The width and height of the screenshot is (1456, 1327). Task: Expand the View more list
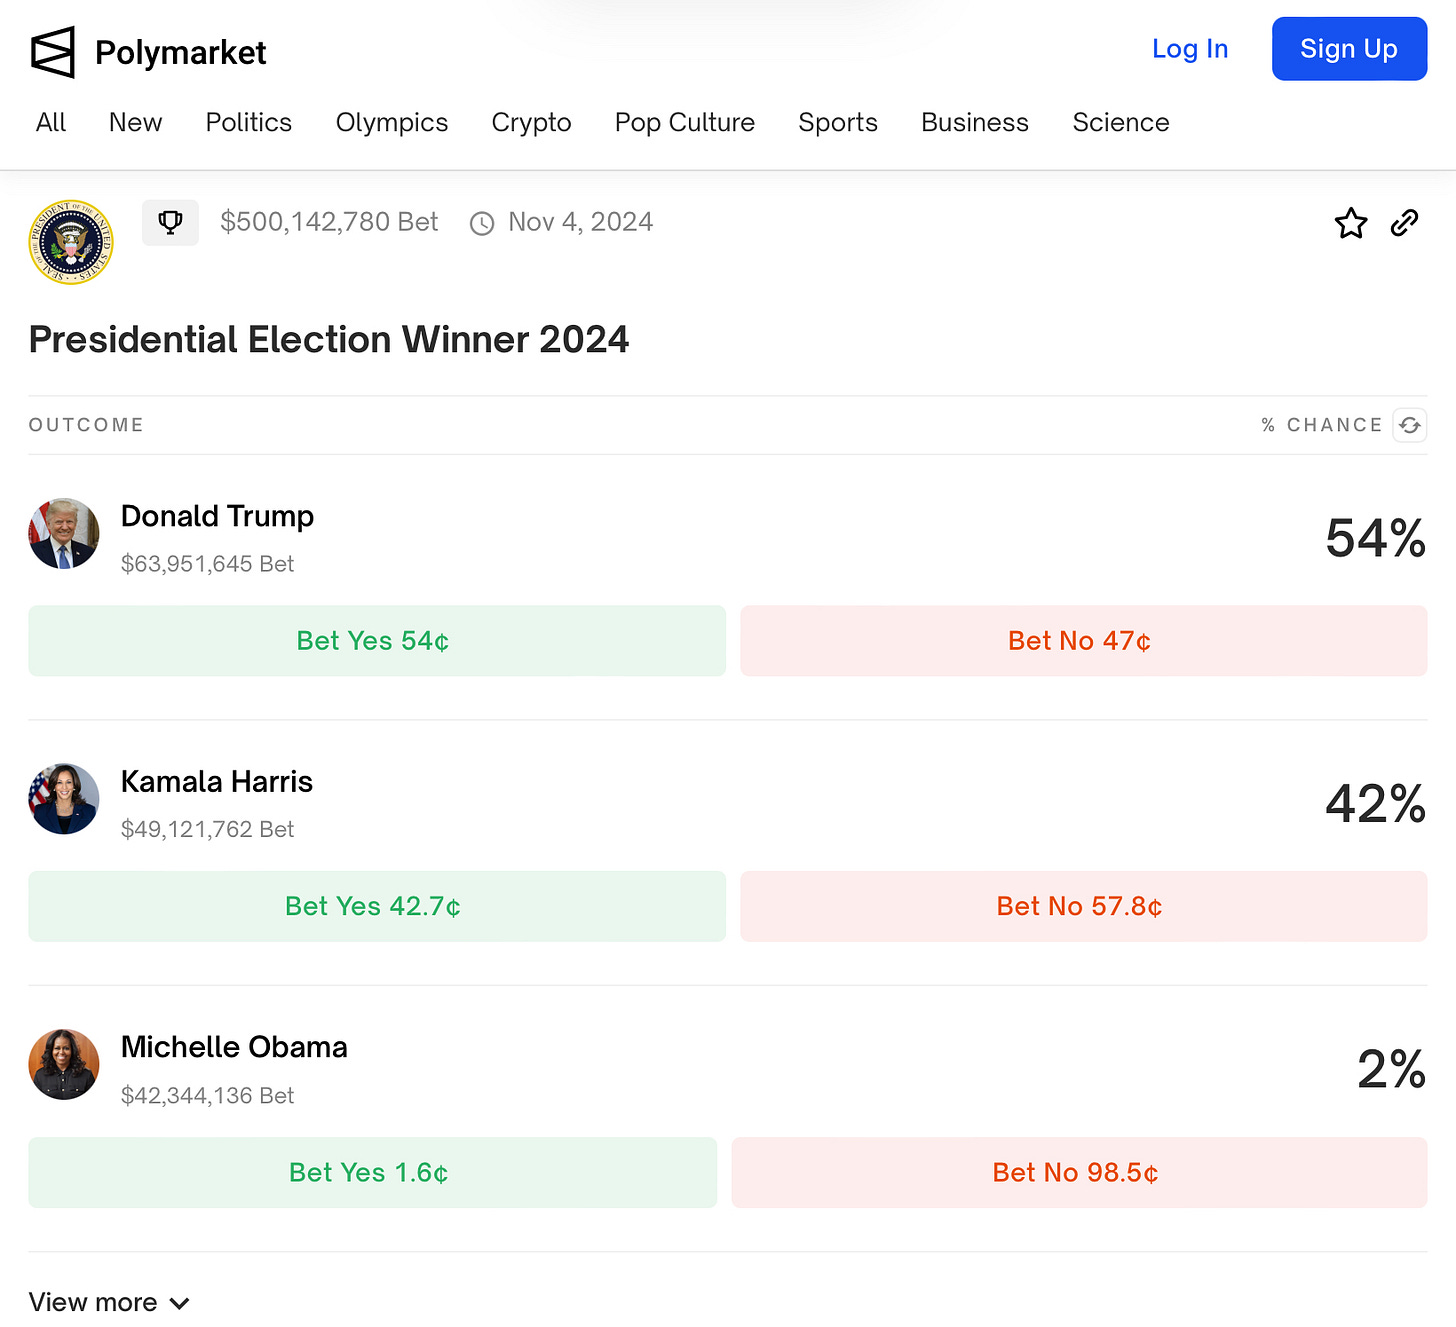pos(109,1302)
